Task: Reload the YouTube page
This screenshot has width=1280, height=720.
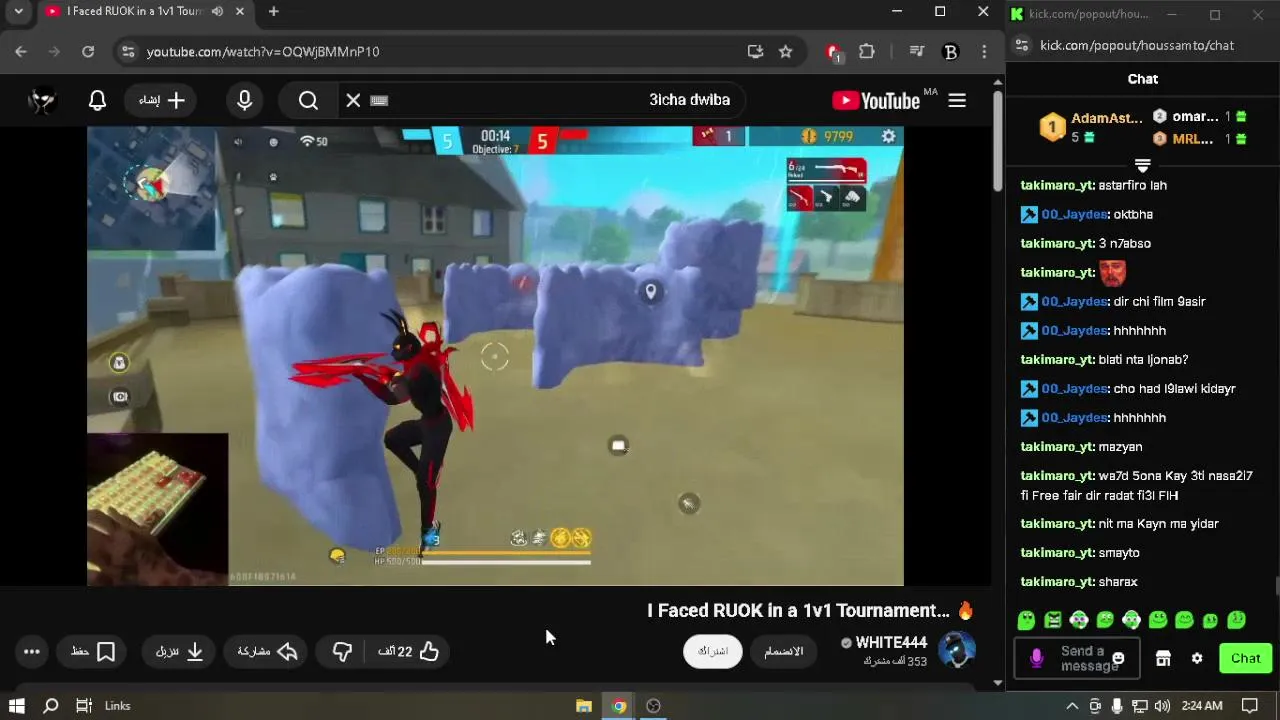Action: 88,51
